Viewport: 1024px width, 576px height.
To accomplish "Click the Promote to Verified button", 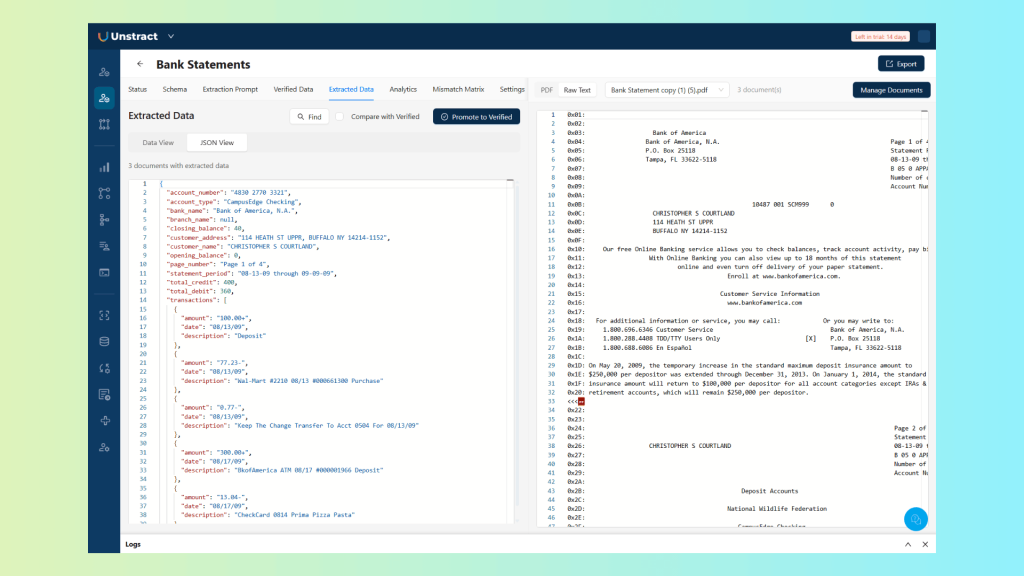I will coord(476,117).
